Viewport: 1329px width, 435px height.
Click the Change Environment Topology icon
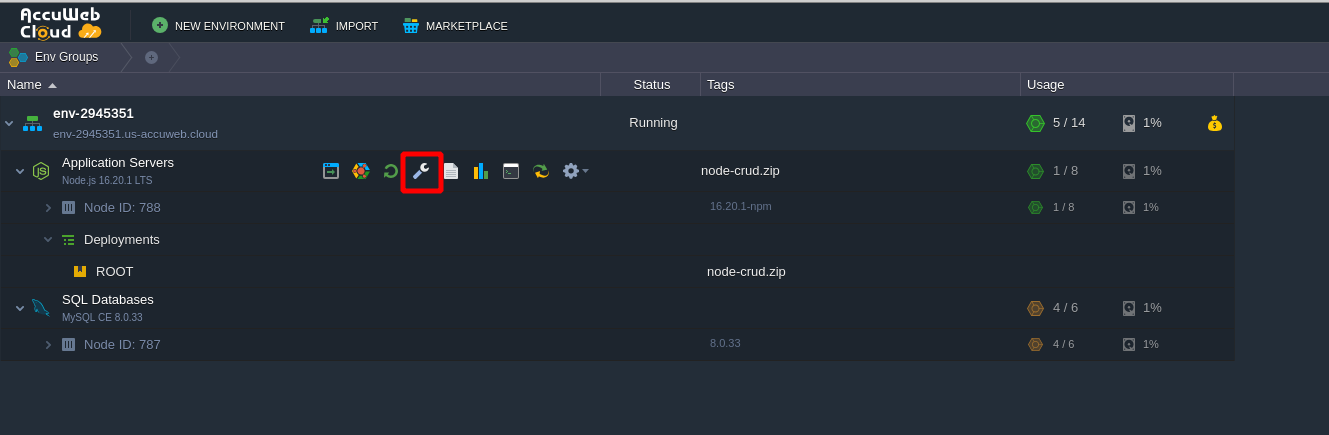pyautogui.click(x=361, y=171)
